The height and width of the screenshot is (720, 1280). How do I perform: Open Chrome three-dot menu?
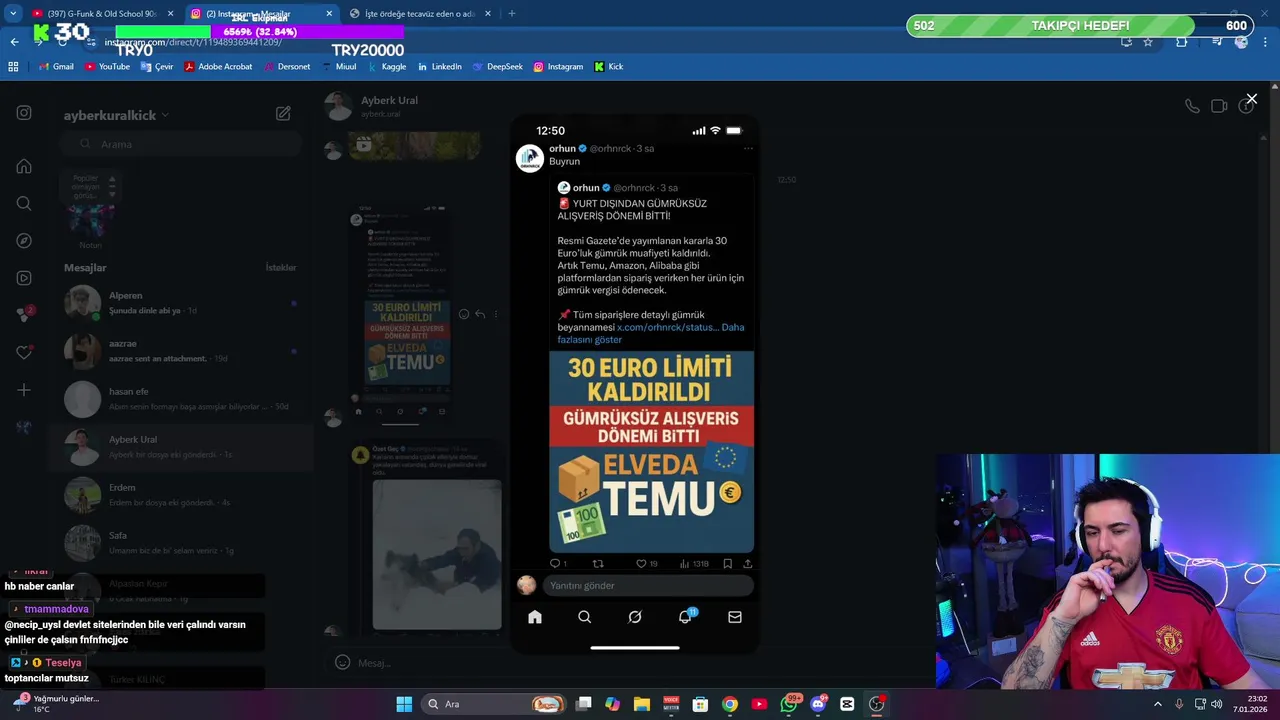point(1266,41)
